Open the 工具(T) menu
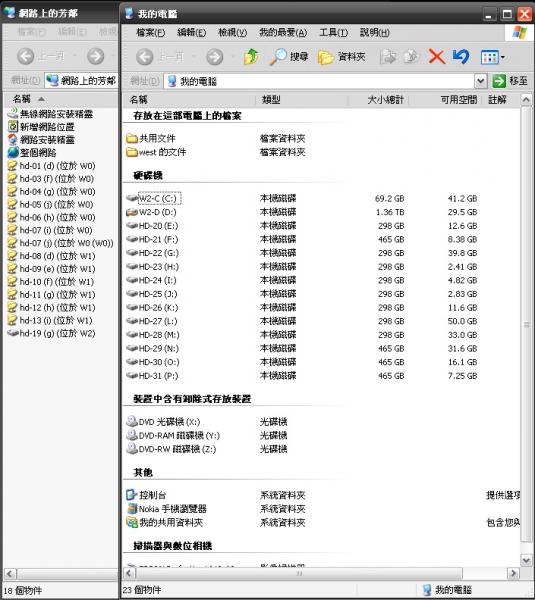This screenshot has width=535, height=600. [333, 33]
